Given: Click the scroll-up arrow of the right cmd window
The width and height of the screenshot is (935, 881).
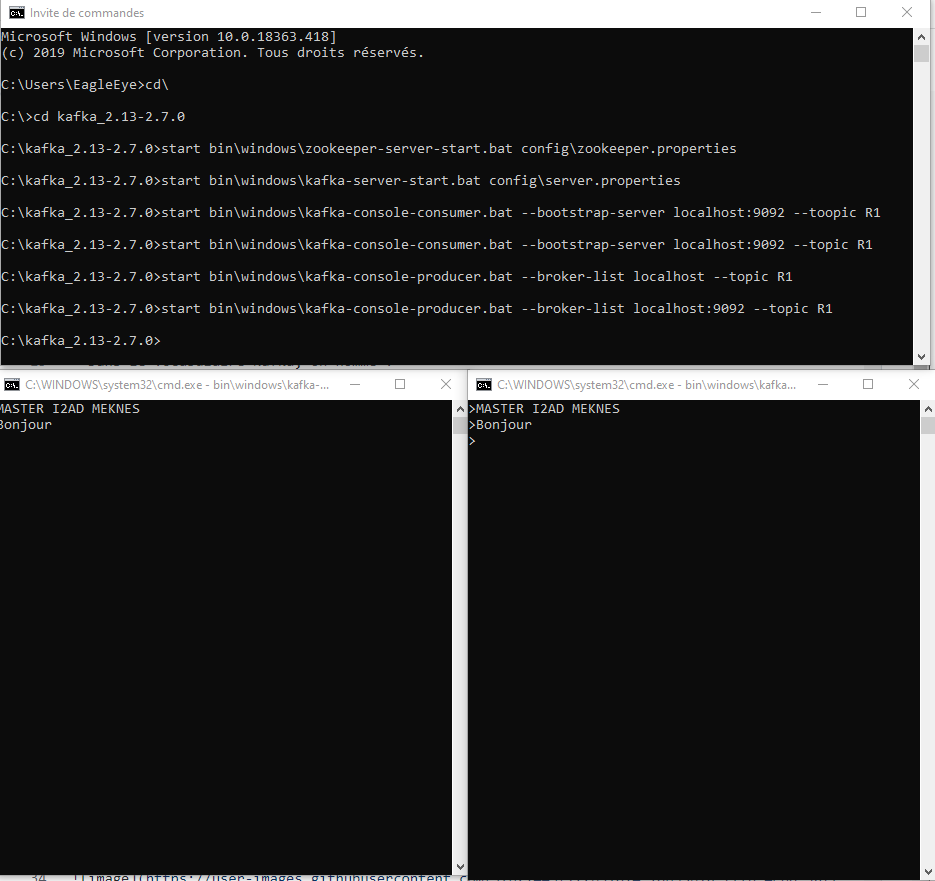Looking at the screenshot, I should click(927, 407).
